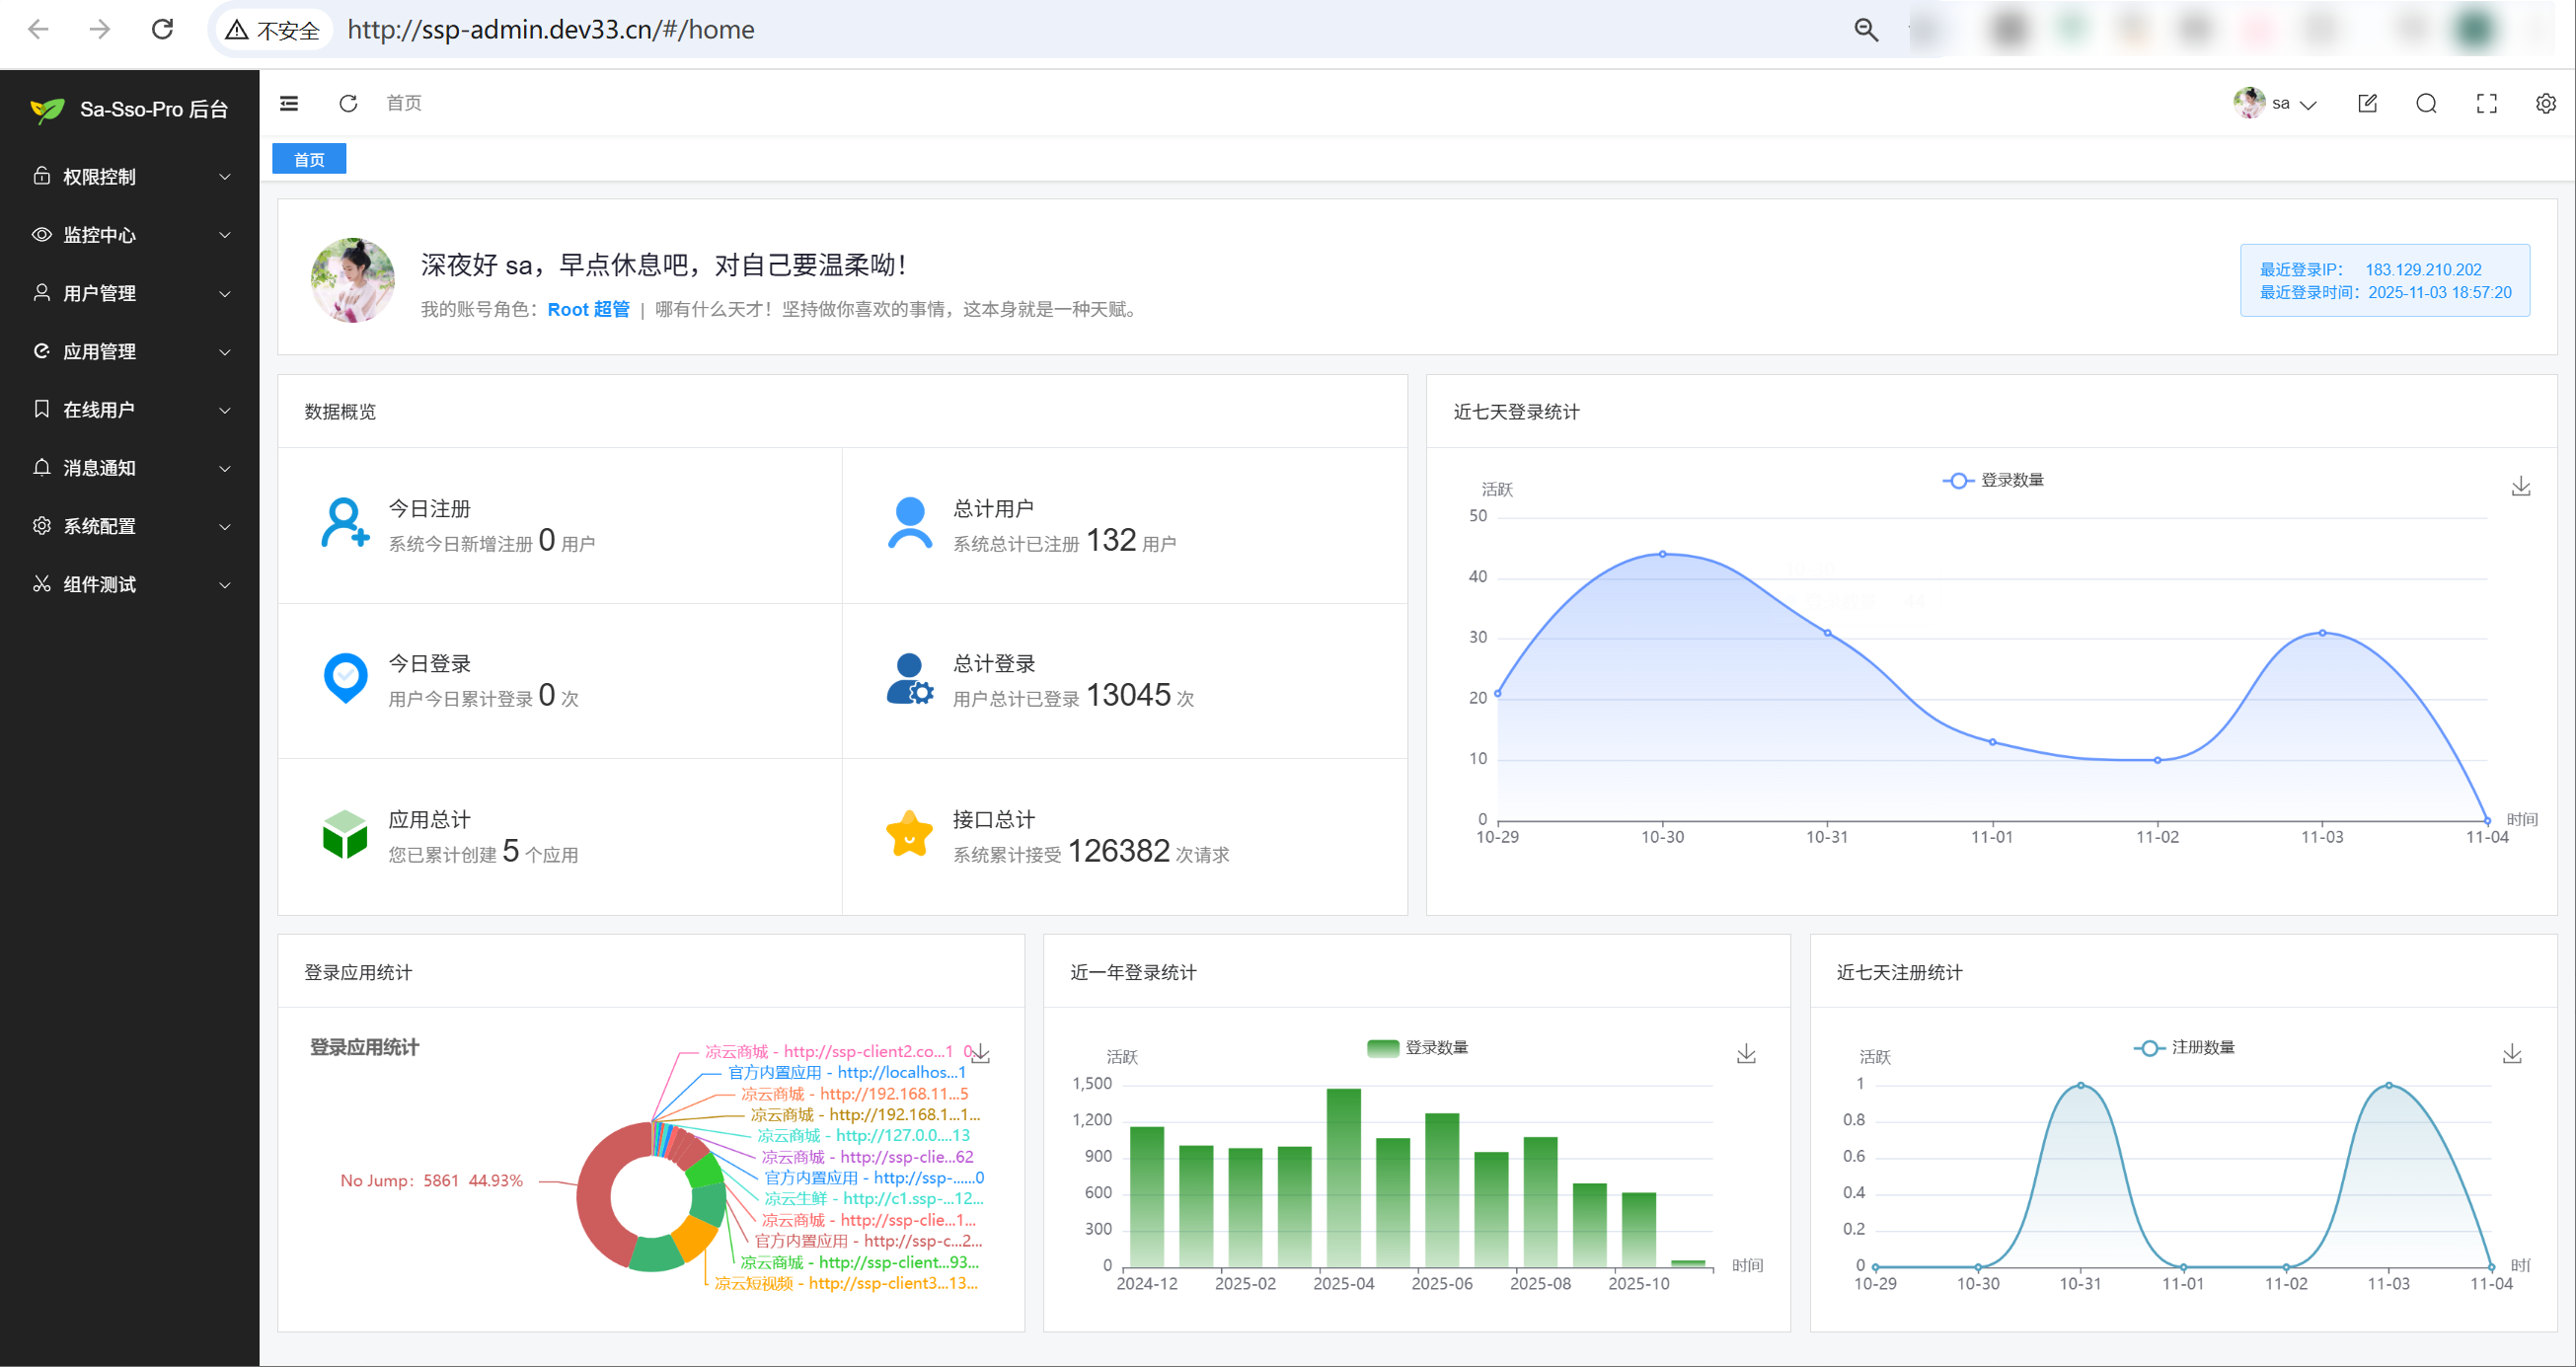Click the 首页 breadcrumb text

click(x=404, y=103)
